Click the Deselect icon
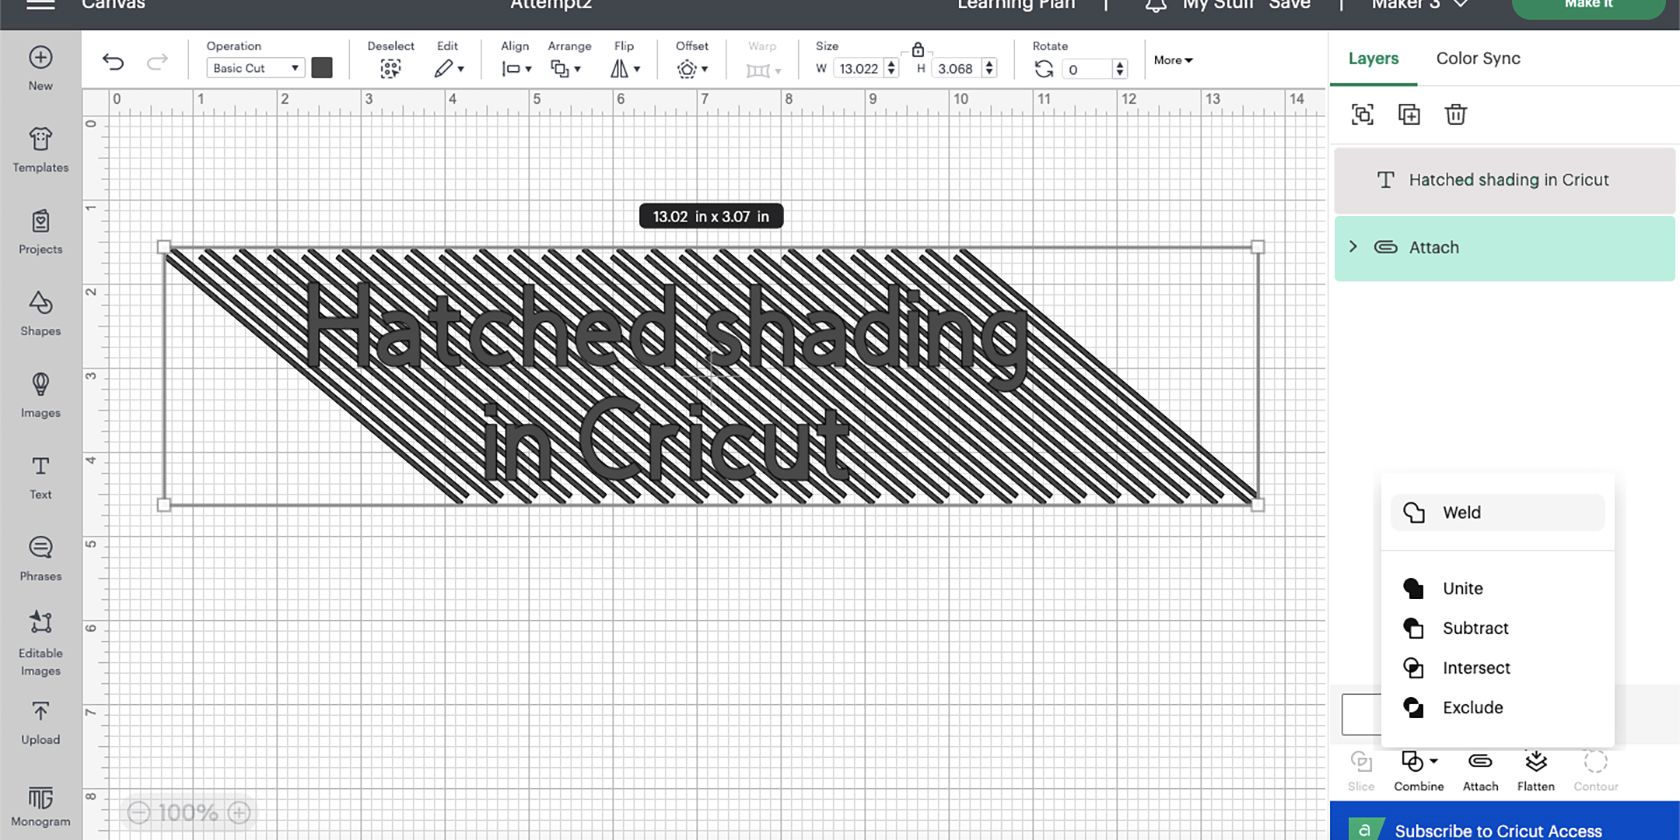This screenshot has width=1680, height=840. coord(390,68)
